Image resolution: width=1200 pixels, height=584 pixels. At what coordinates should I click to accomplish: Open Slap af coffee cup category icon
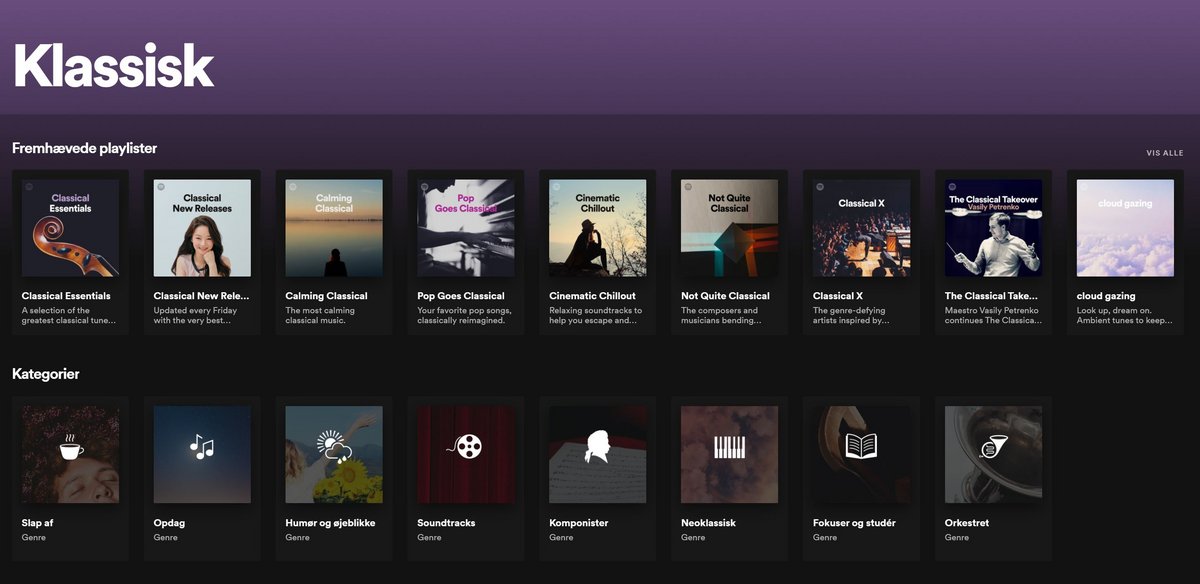70,449
